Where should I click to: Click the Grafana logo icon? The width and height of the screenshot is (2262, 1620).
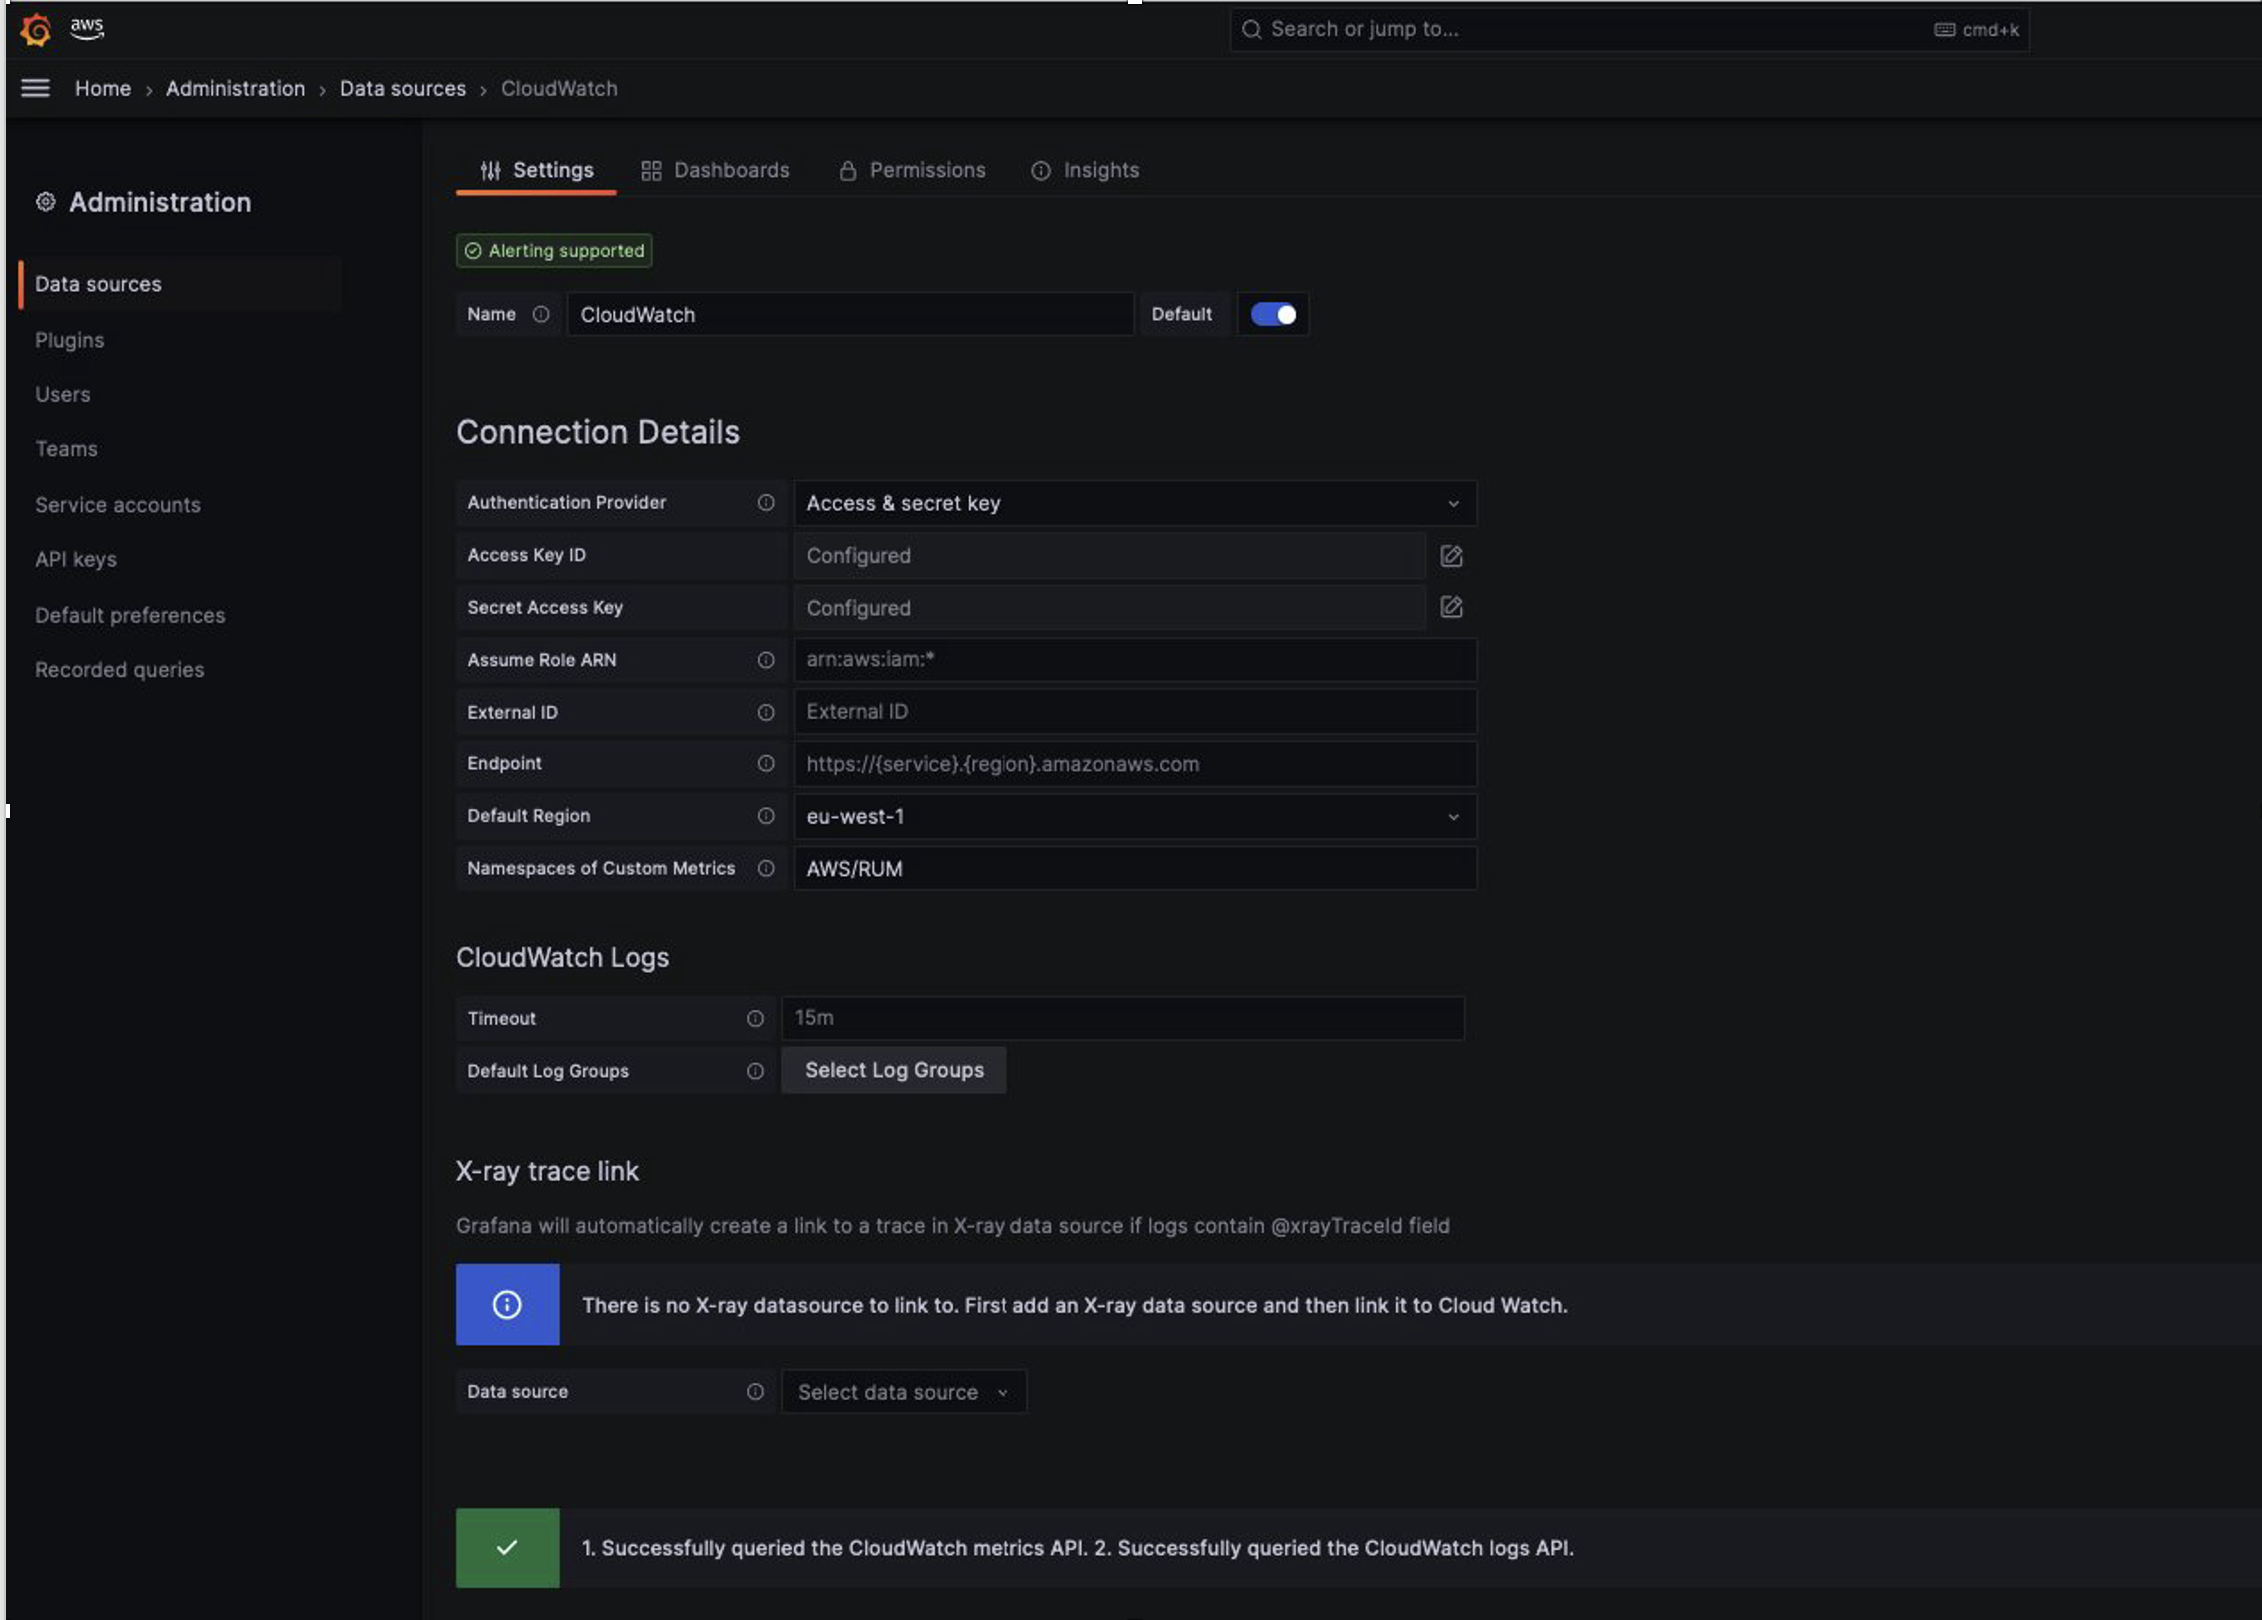click(33, 29)
